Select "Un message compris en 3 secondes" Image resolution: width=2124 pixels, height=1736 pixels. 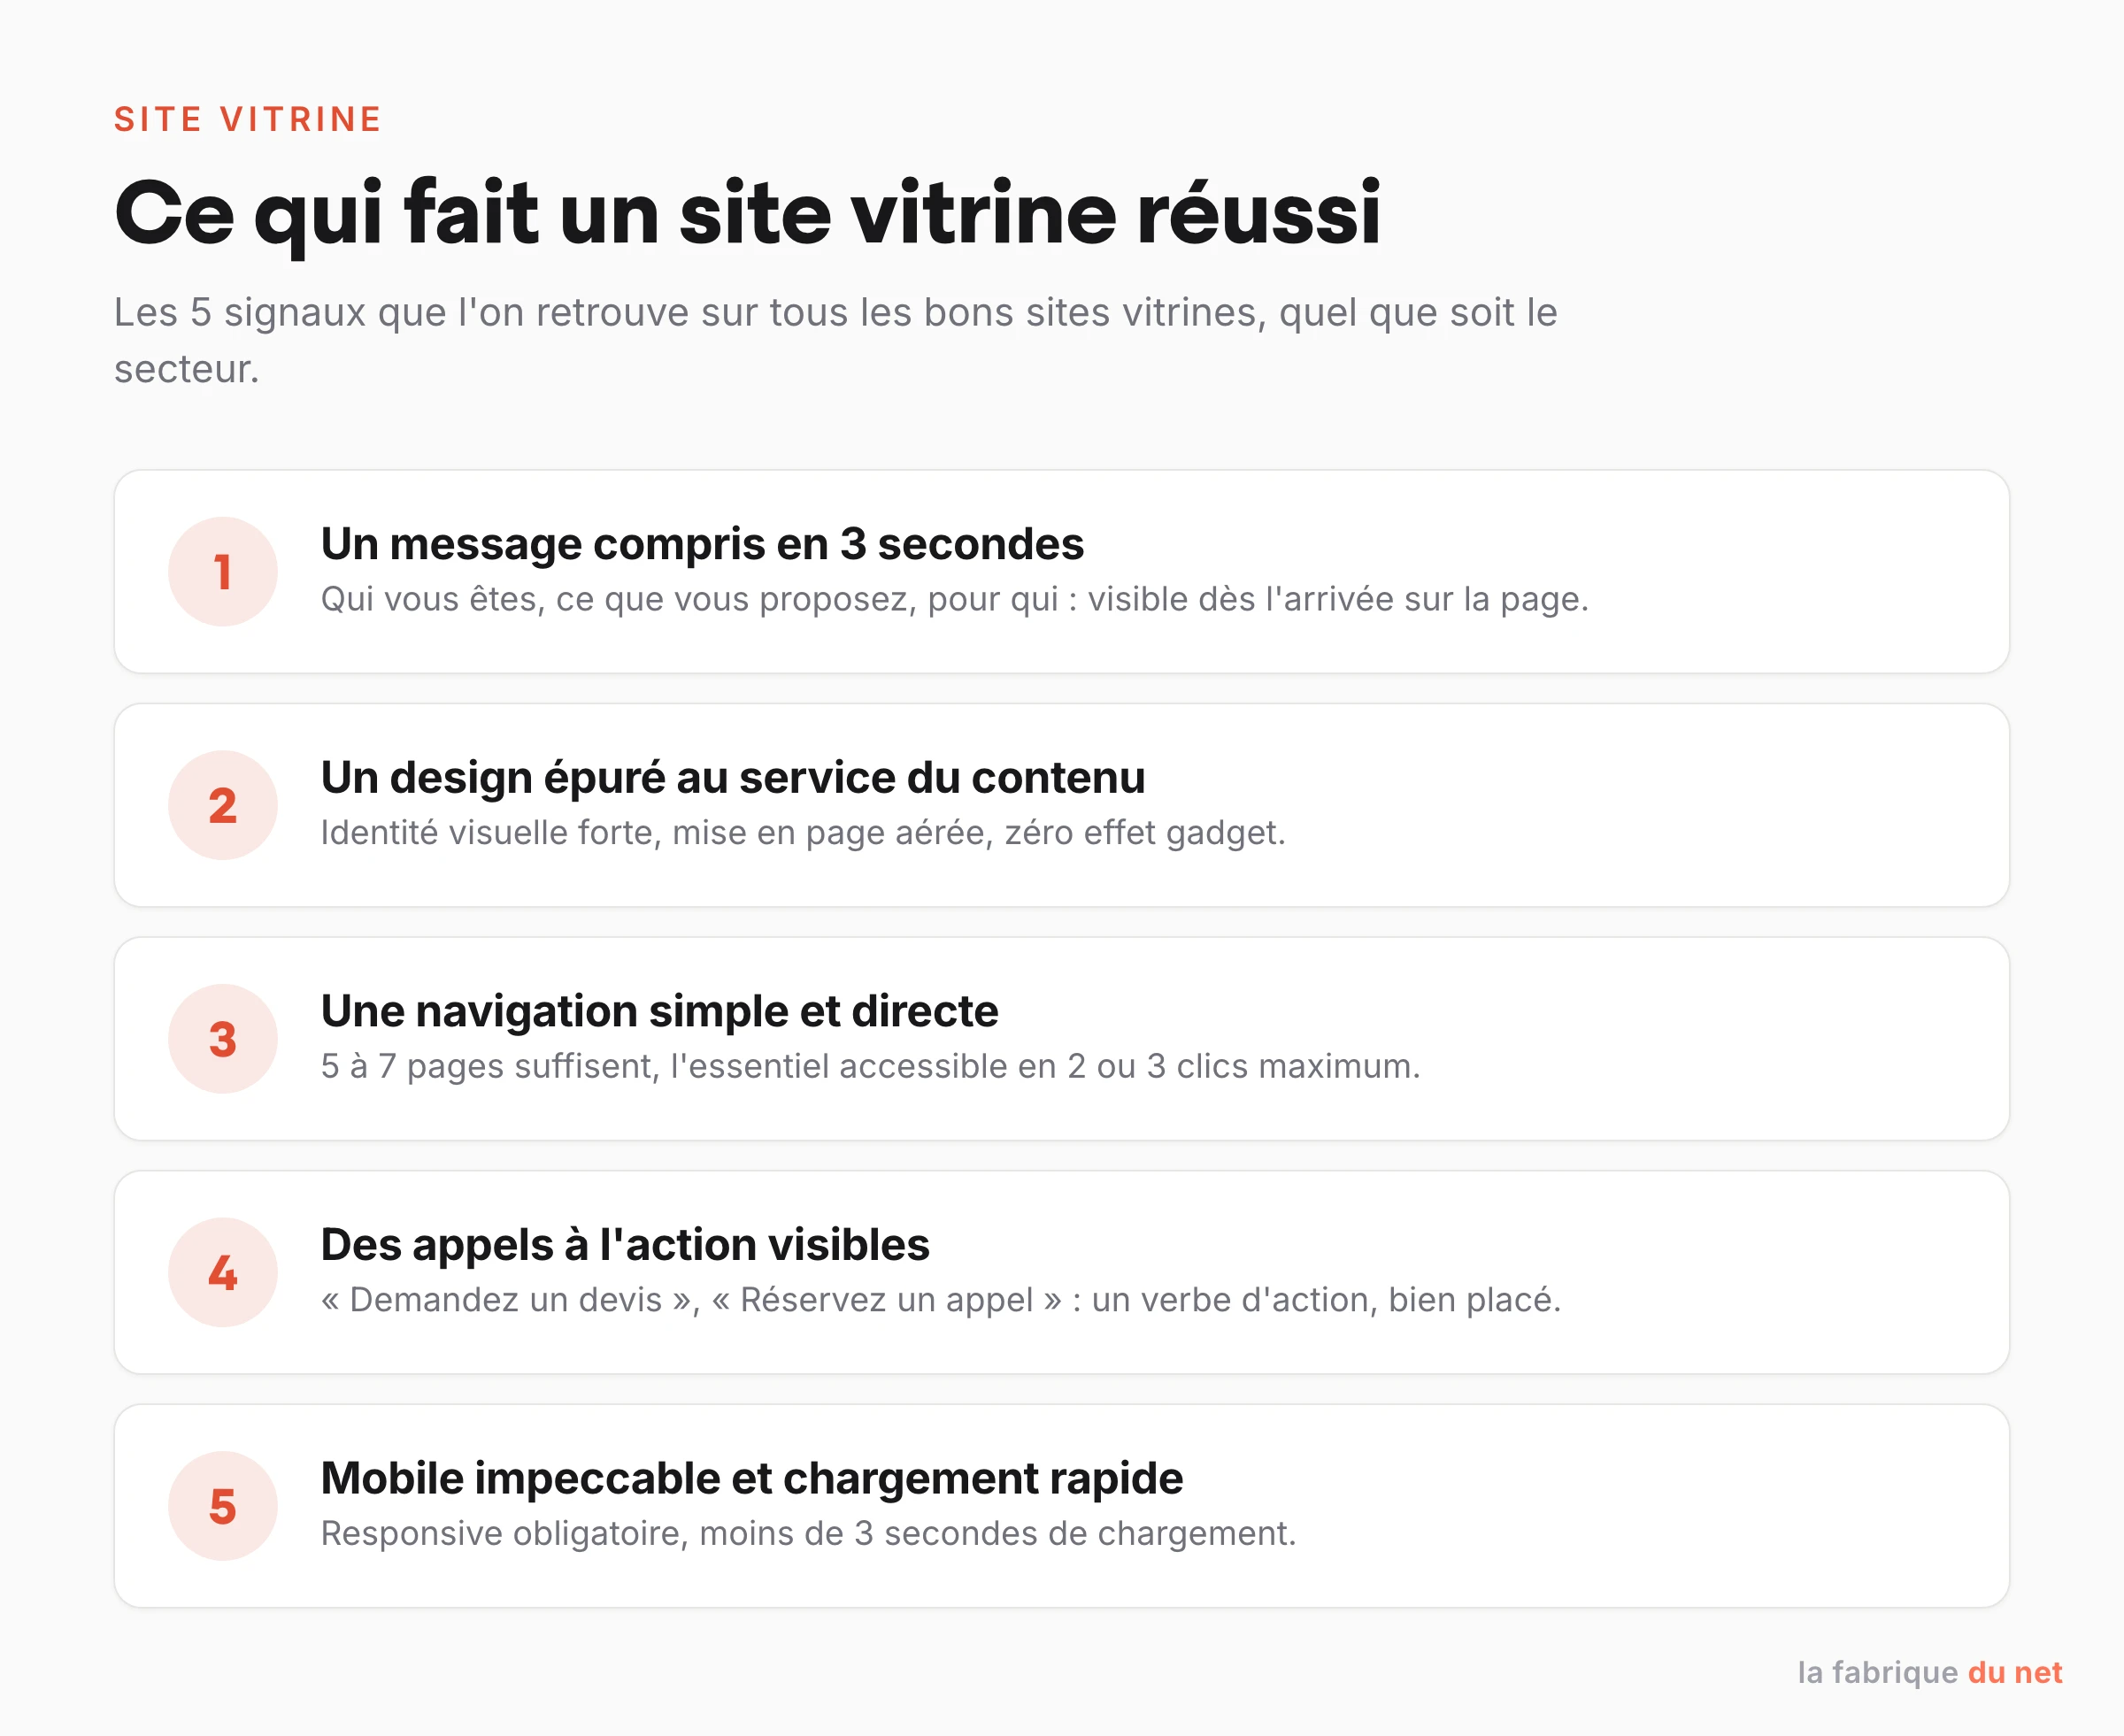point(702,544)
